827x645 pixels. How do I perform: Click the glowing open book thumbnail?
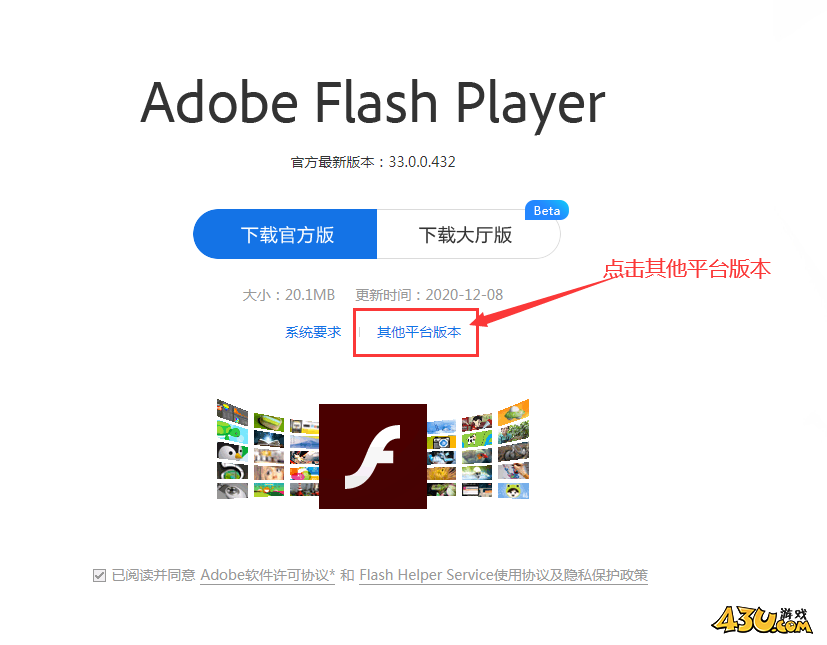[269, 439]
